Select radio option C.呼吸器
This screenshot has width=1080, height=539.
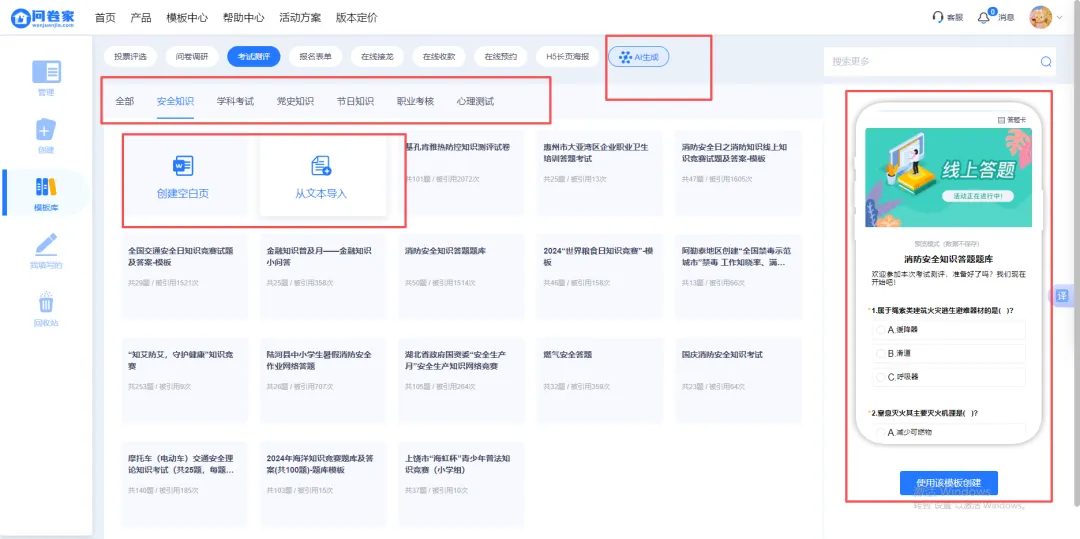880,377
